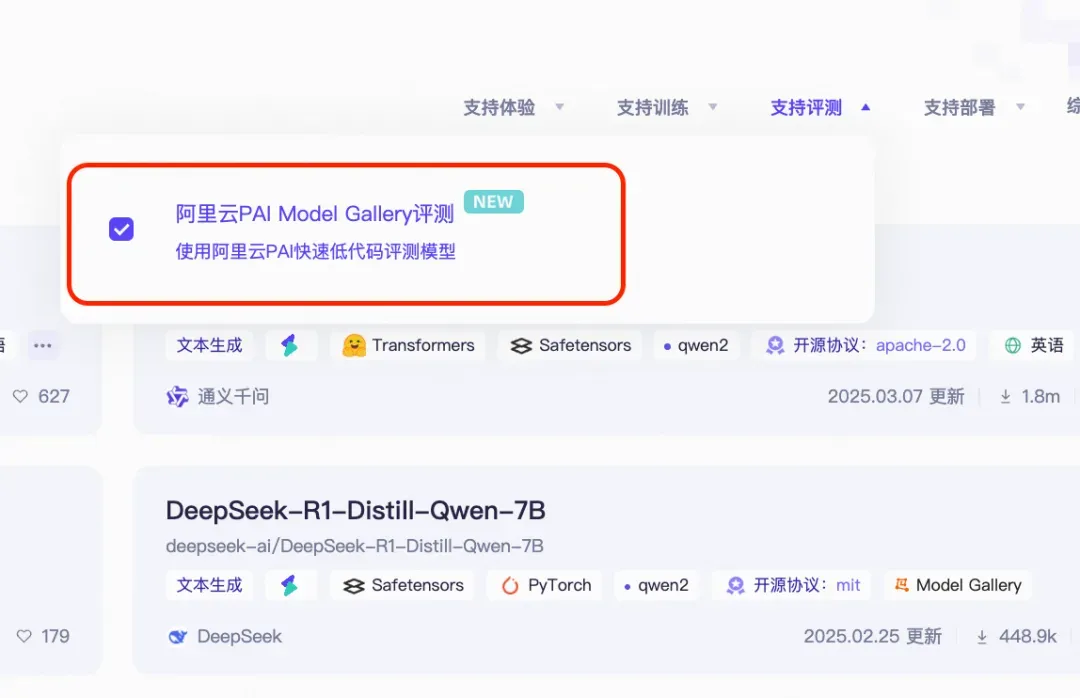This screenshot has width=1080, height=698.
Task: Click the 2025.03.07 更新 date text
Action: click(x=896, y=396)
